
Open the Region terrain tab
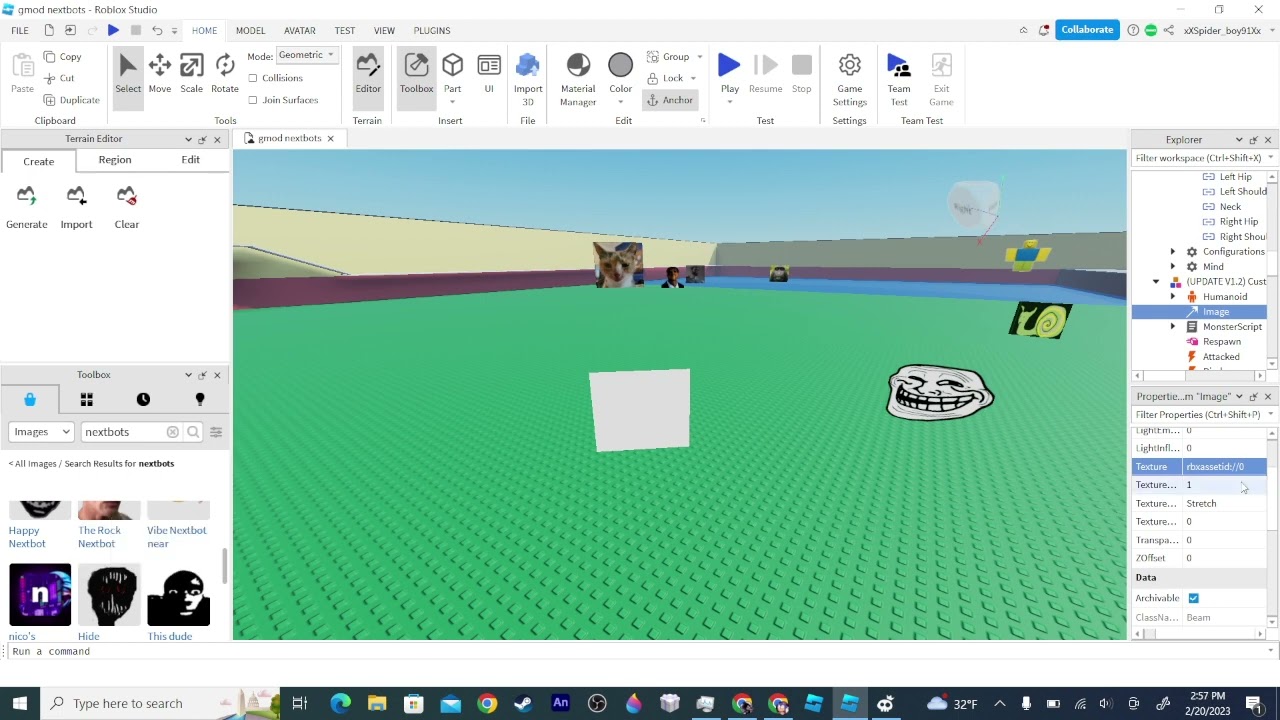point(115,160)
